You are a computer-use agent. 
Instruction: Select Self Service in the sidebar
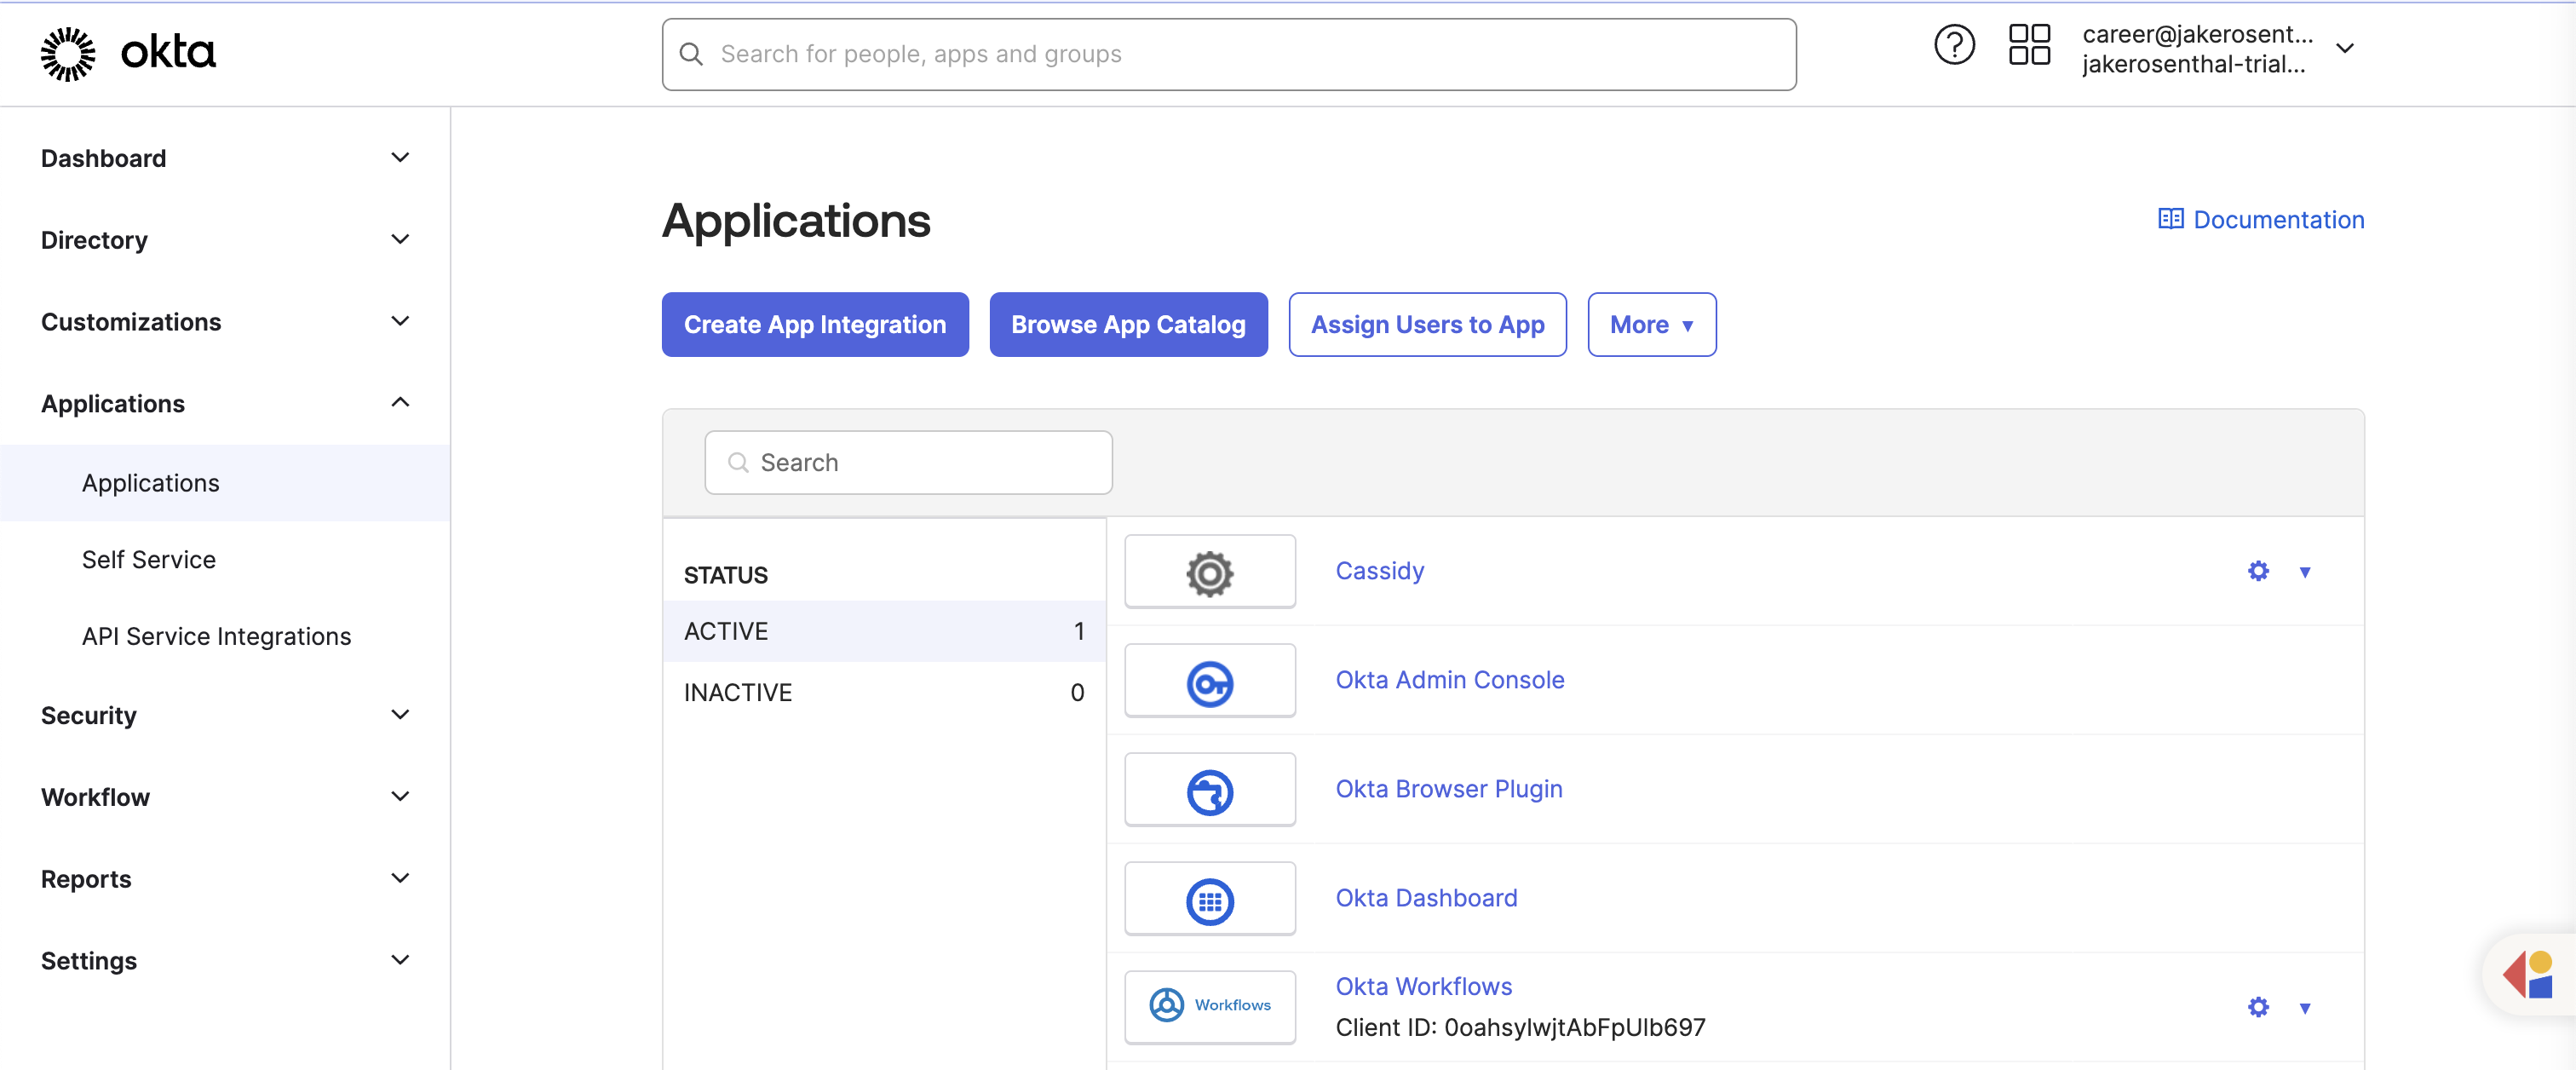[148, 559]
